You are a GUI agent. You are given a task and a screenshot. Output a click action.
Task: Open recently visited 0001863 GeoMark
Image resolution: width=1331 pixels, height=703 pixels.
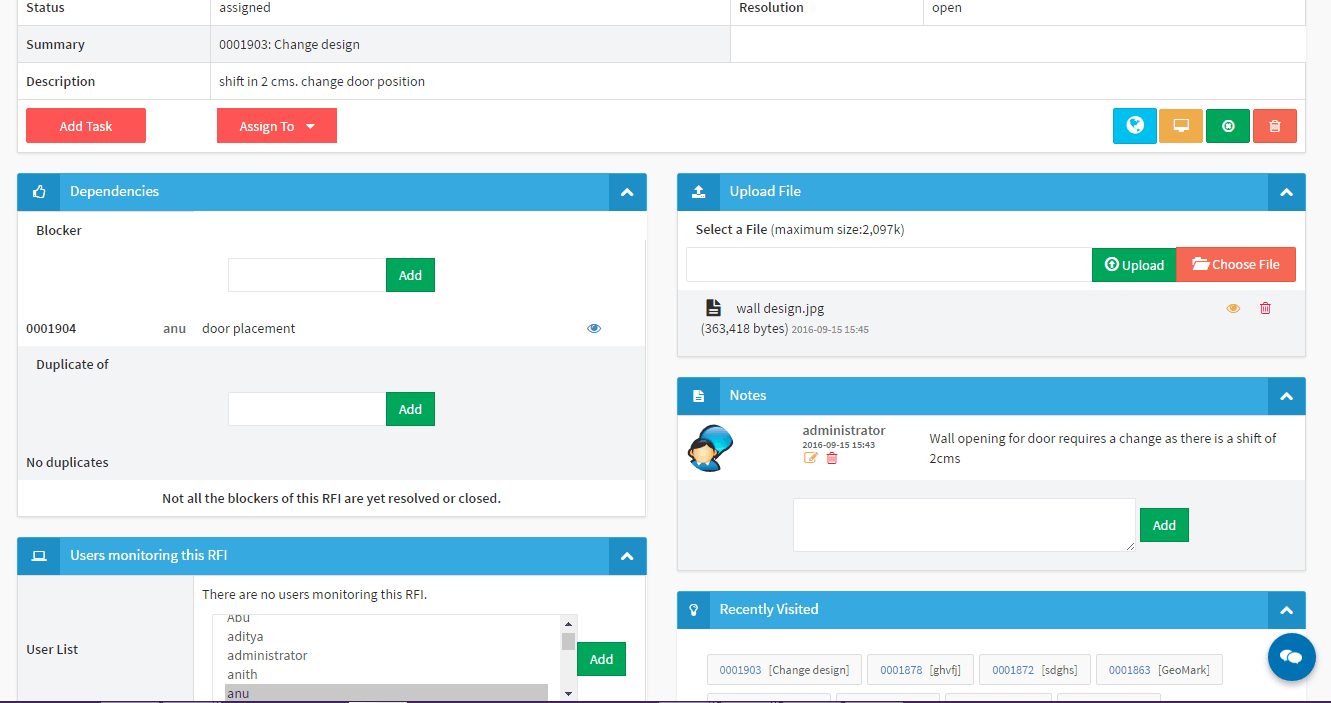pyautogui.click(x=1159, y=670)
